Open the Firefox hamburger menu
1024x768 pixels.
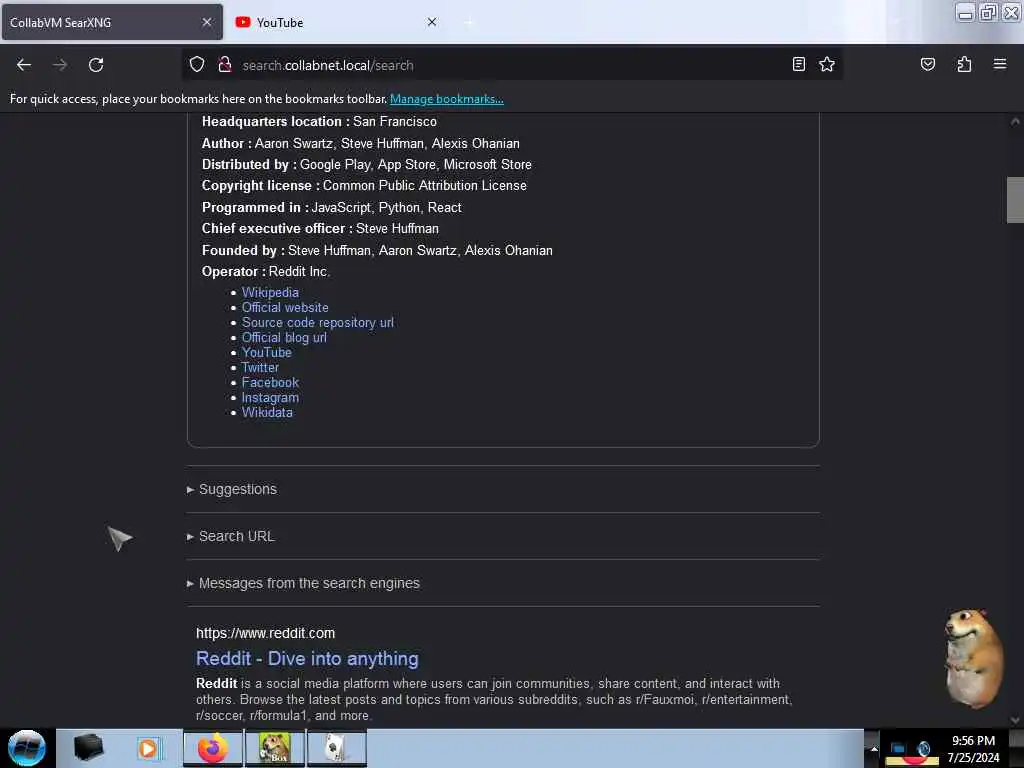pos(999,64)
